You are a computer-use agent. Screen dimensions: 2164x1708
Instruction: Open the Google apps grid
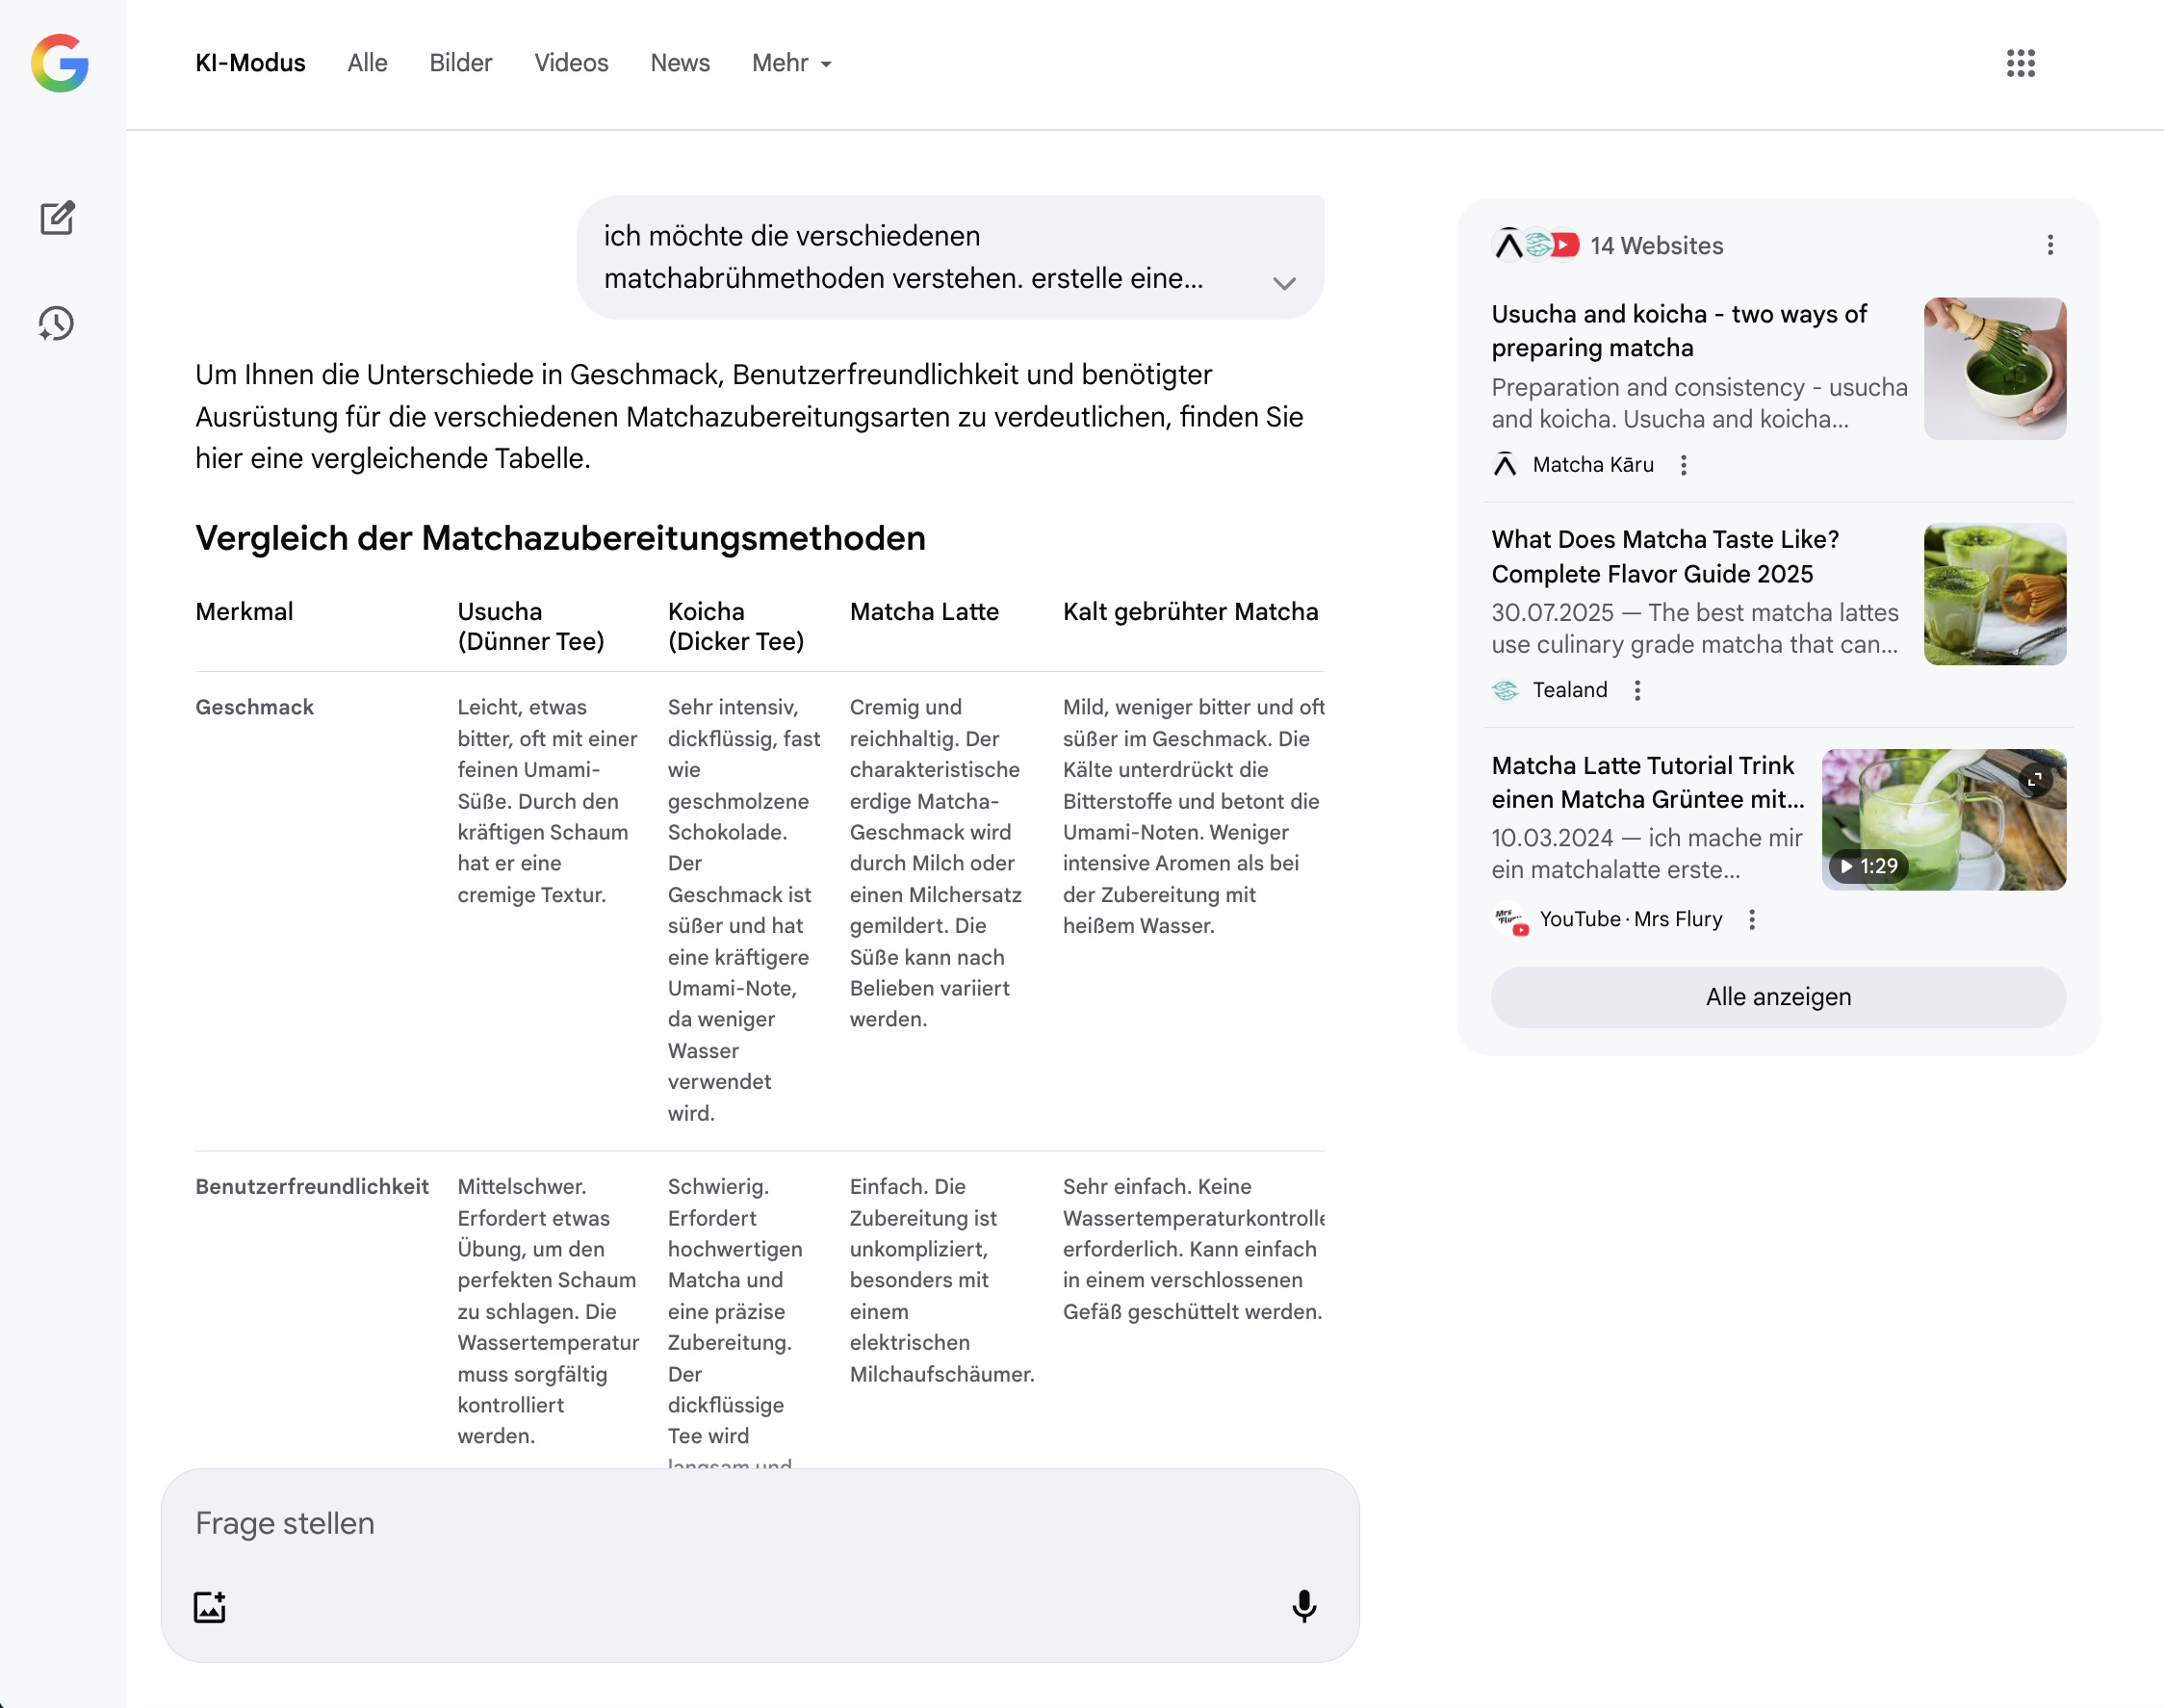click(2020, 63)
